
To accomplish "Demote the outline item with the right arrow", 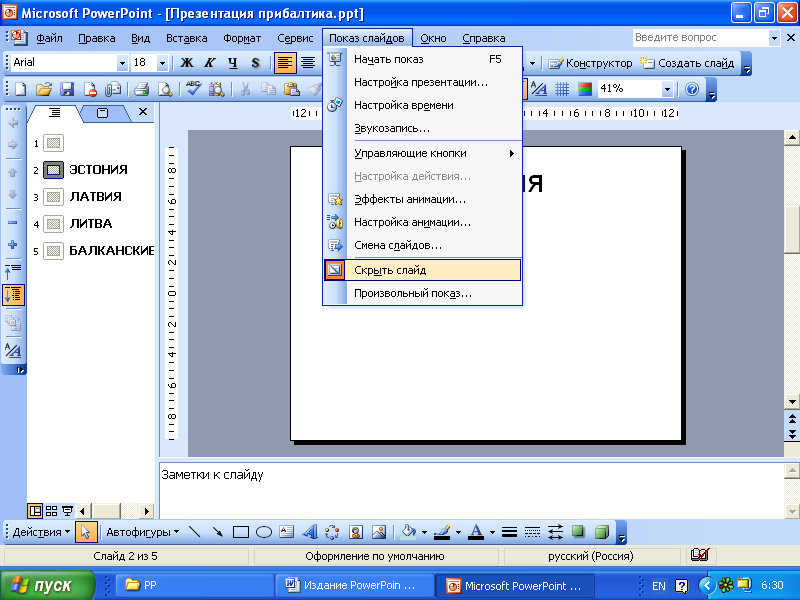I will pyautogui.click(x=13, y=144).
